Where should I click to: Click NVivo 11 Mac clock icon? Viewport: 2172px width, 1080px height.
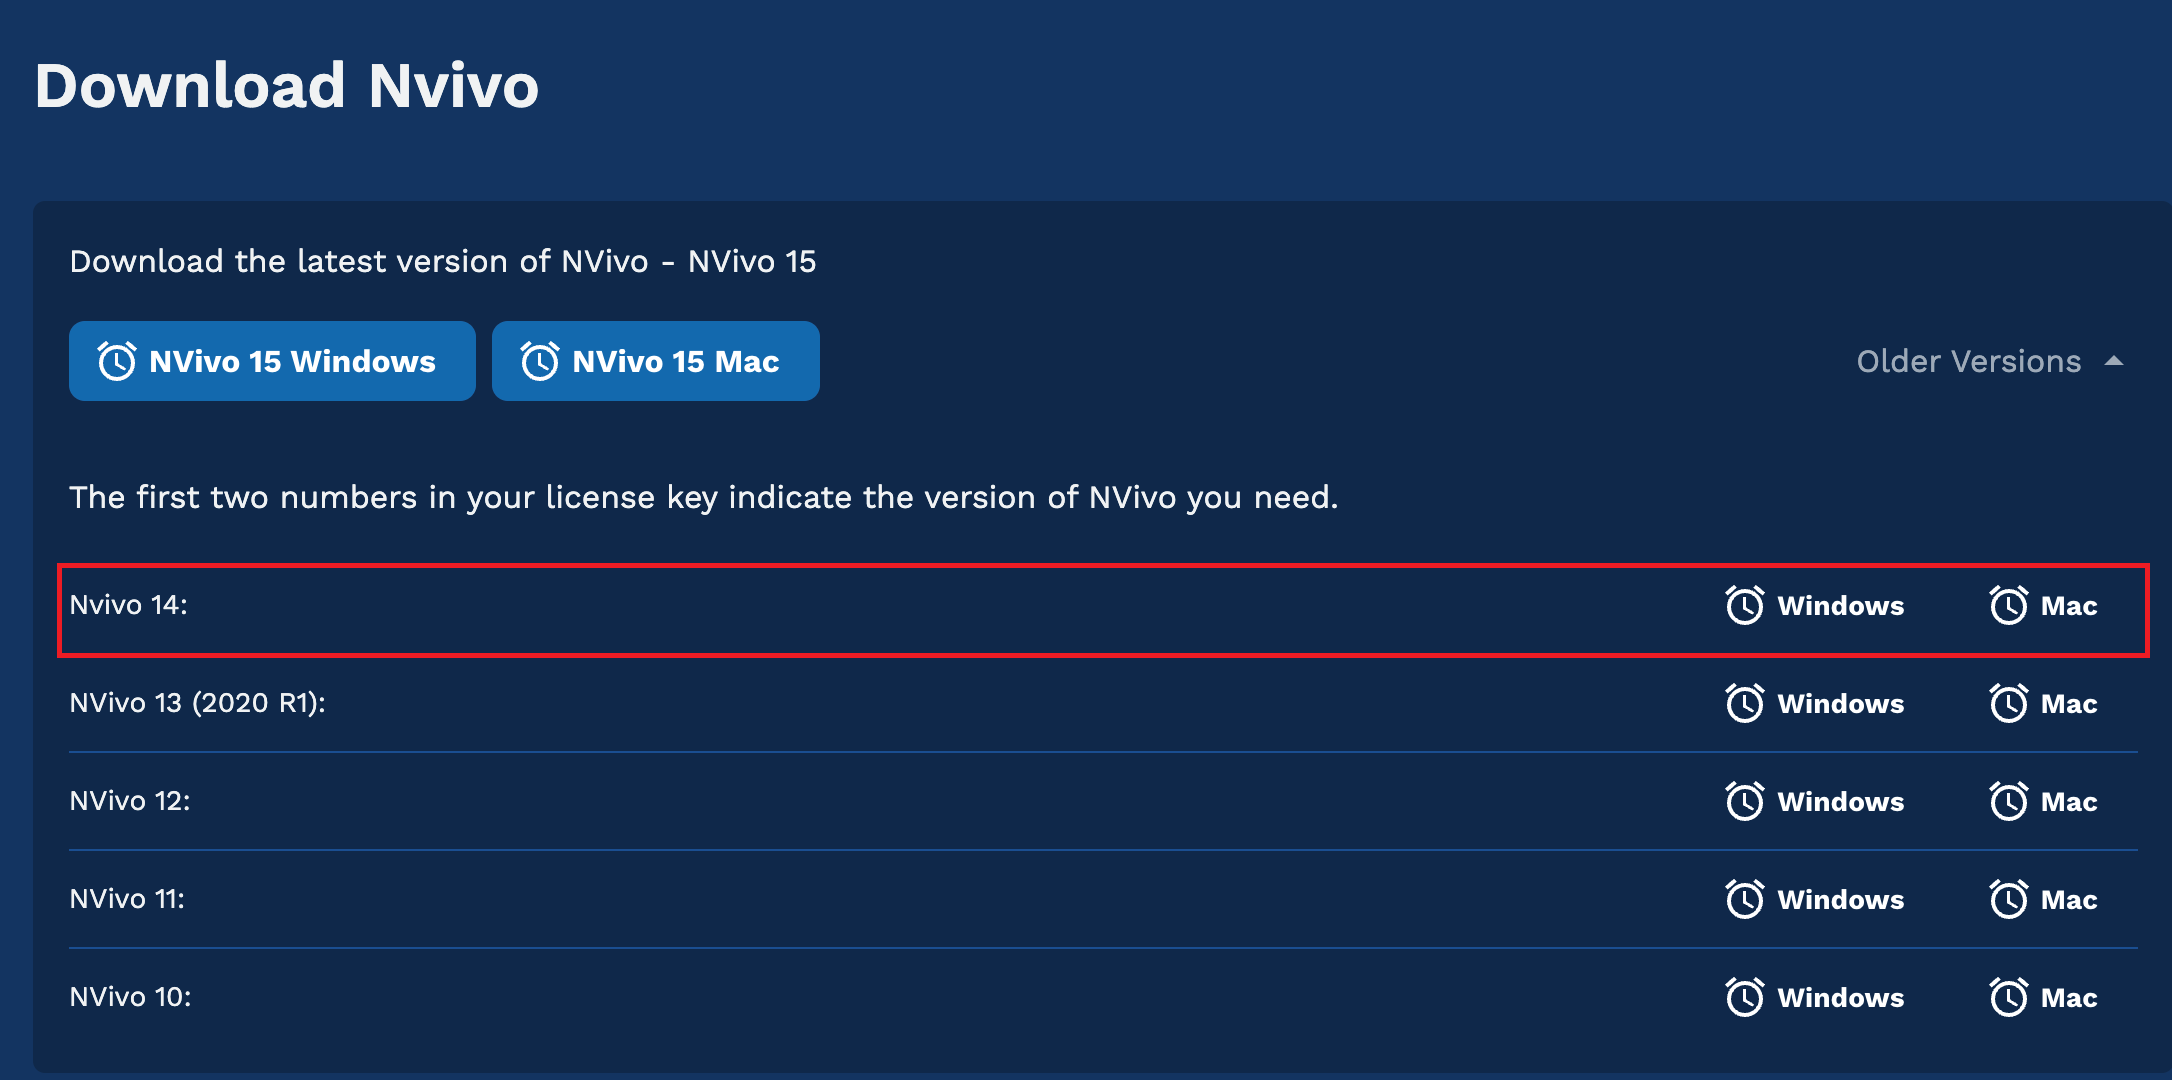click(x=2008, y=899)
